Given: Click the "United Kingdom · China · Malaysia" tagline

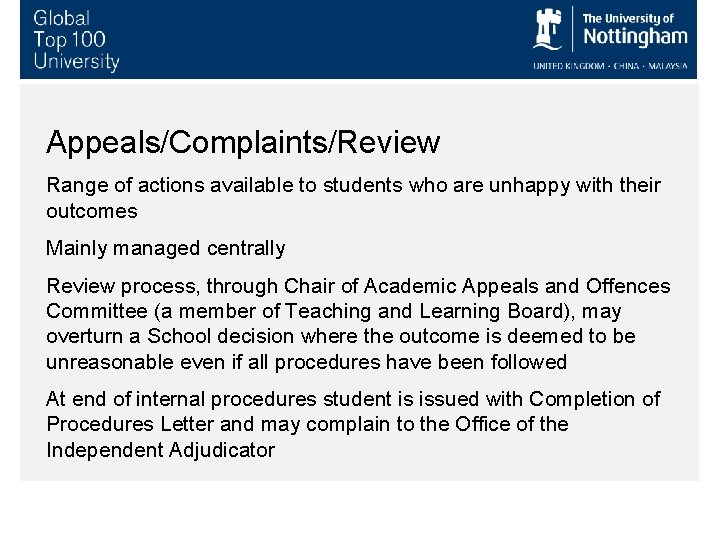Looking at the screenshot, I should 610,65.
